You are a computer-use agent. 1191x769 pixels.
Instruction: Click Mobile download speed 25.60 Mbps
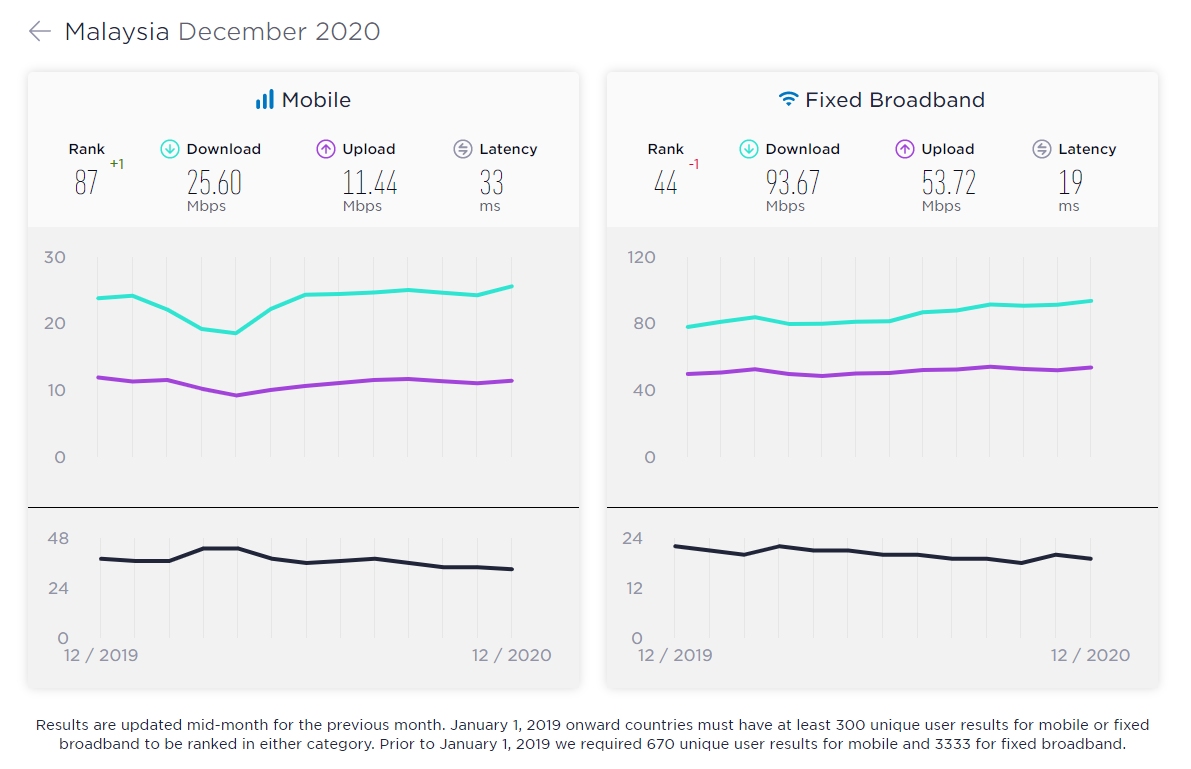click(x=215, y=183)
